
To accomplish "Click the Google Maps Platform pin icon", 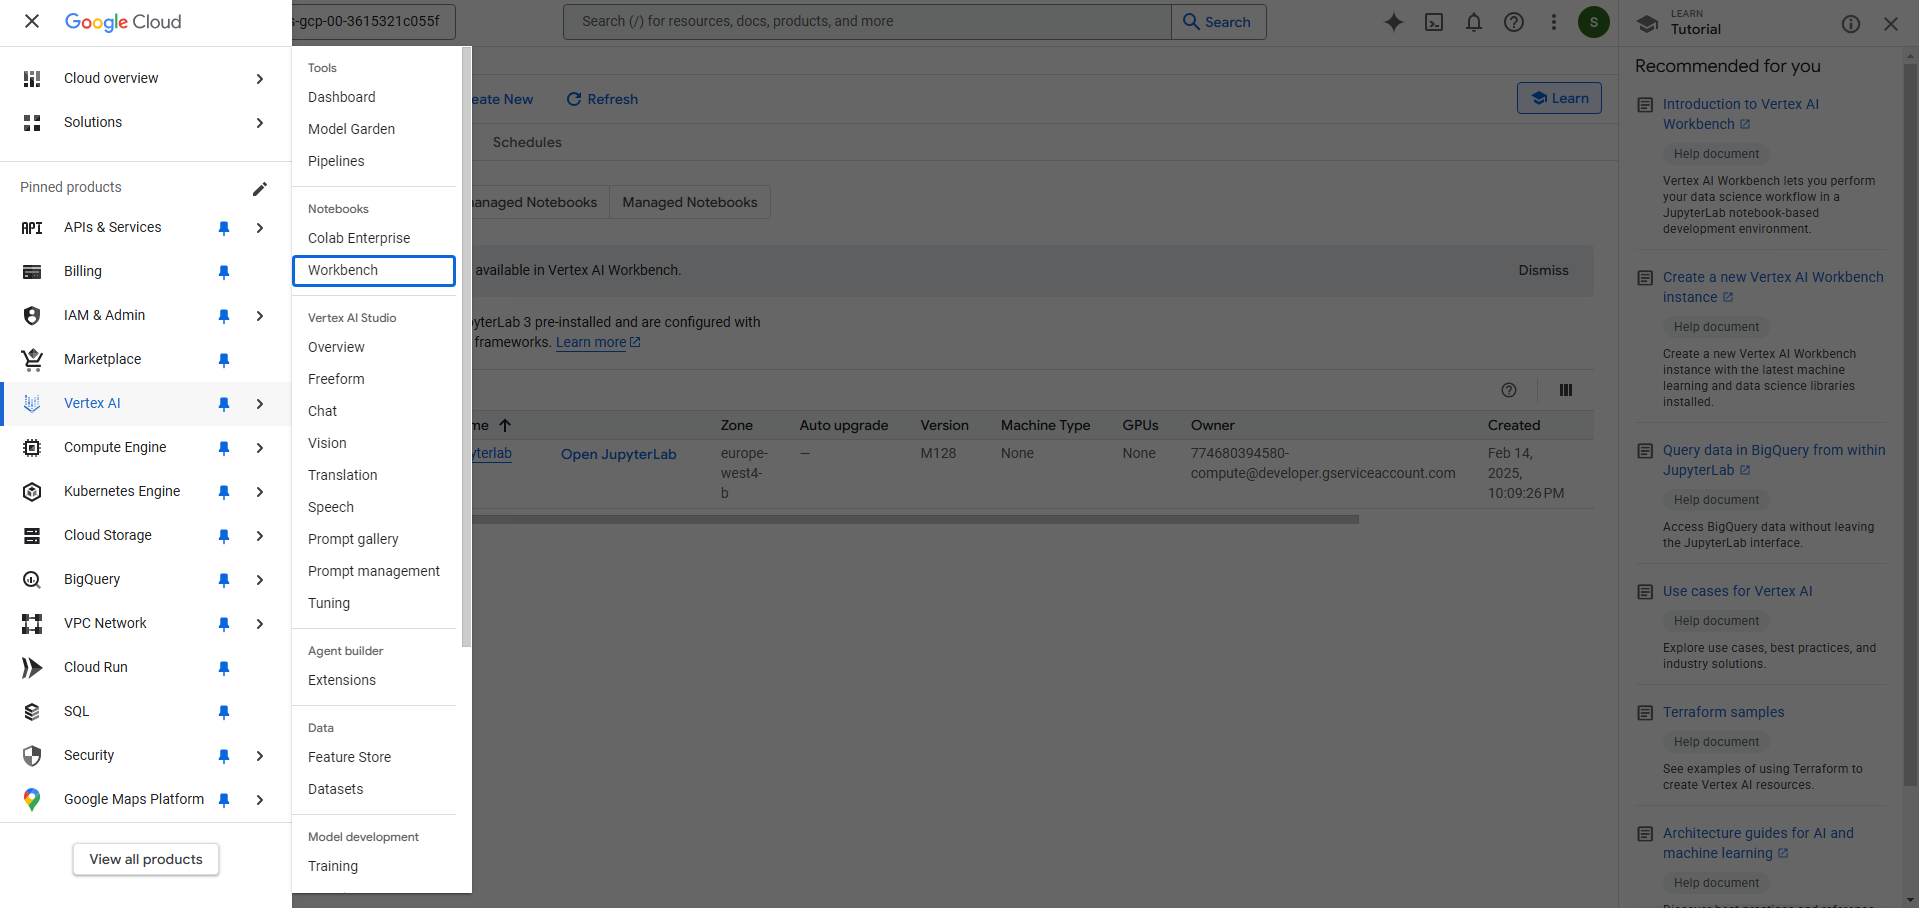I will (32, 799).
